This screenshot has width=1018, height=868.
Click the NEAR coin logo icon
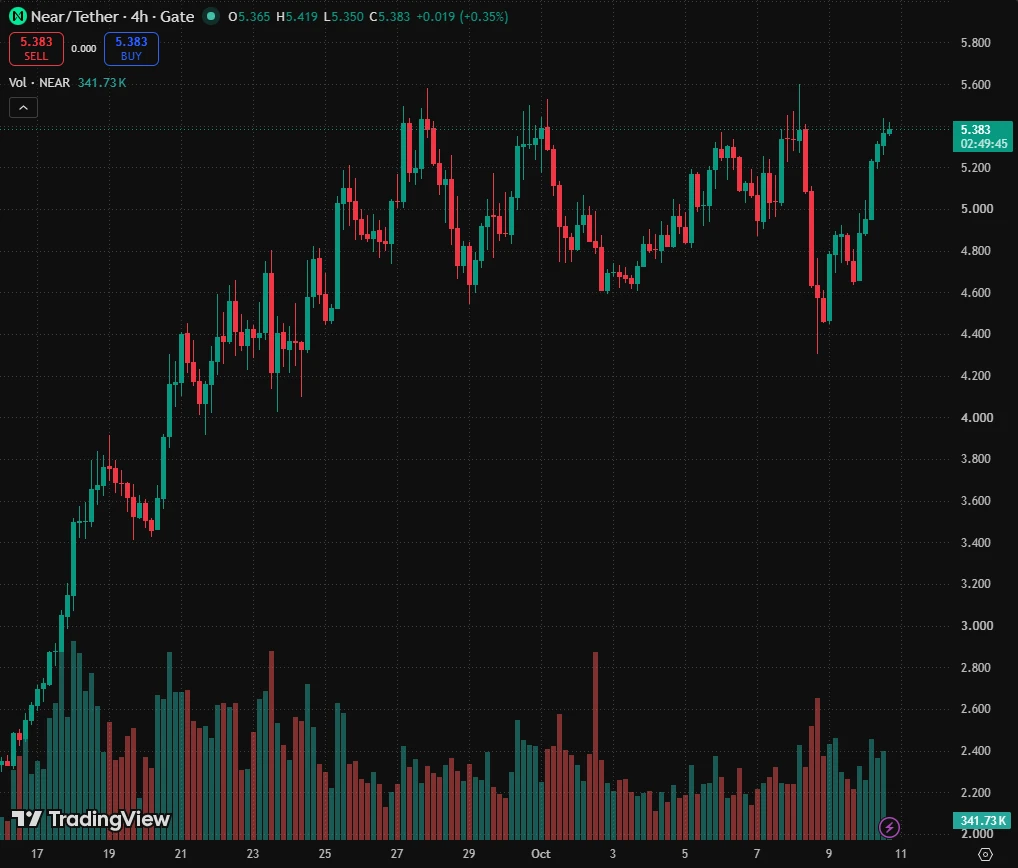coord(18,16)
